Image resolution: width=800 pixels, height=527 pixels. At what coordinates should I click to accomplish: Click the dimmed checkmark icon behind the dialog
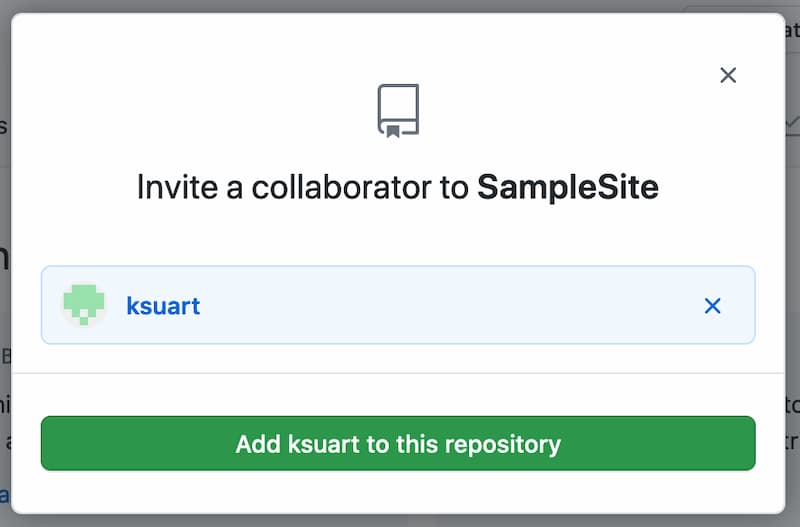click(793, 121)
